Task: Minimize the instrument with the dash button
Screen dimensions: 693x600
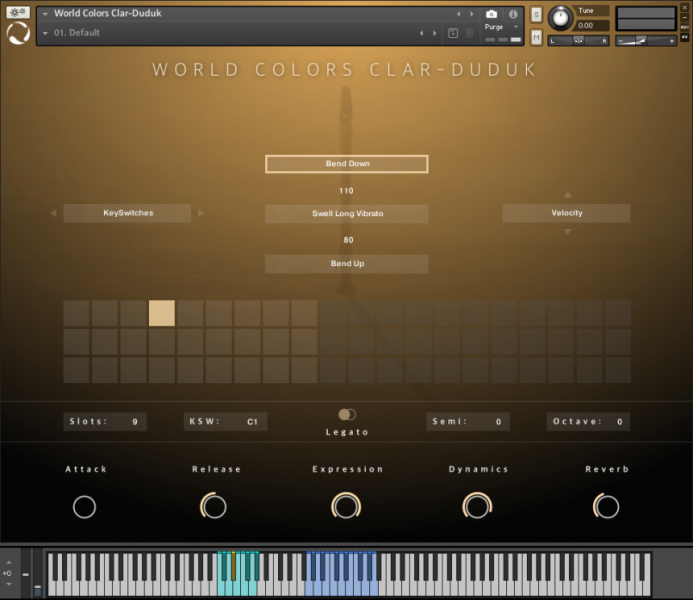Action: coord(684,17)
